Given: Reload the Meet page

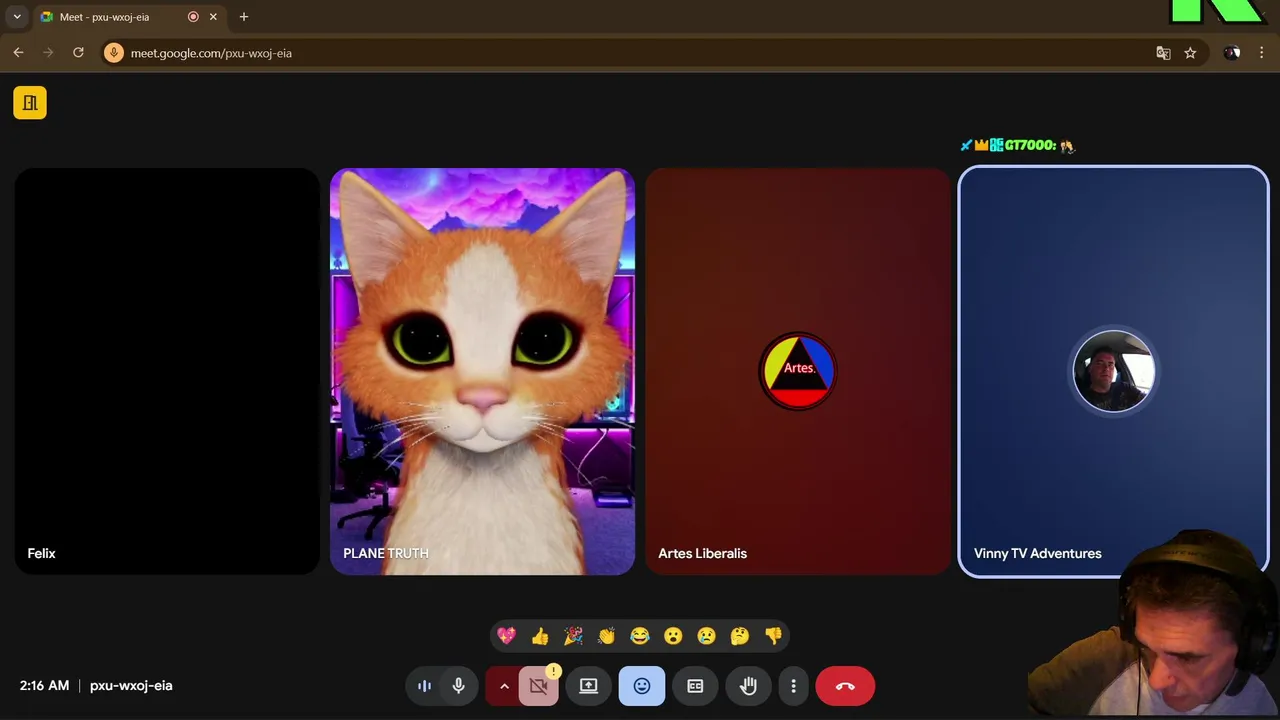Looking at the screenshot, I should (x=78, y=53).
